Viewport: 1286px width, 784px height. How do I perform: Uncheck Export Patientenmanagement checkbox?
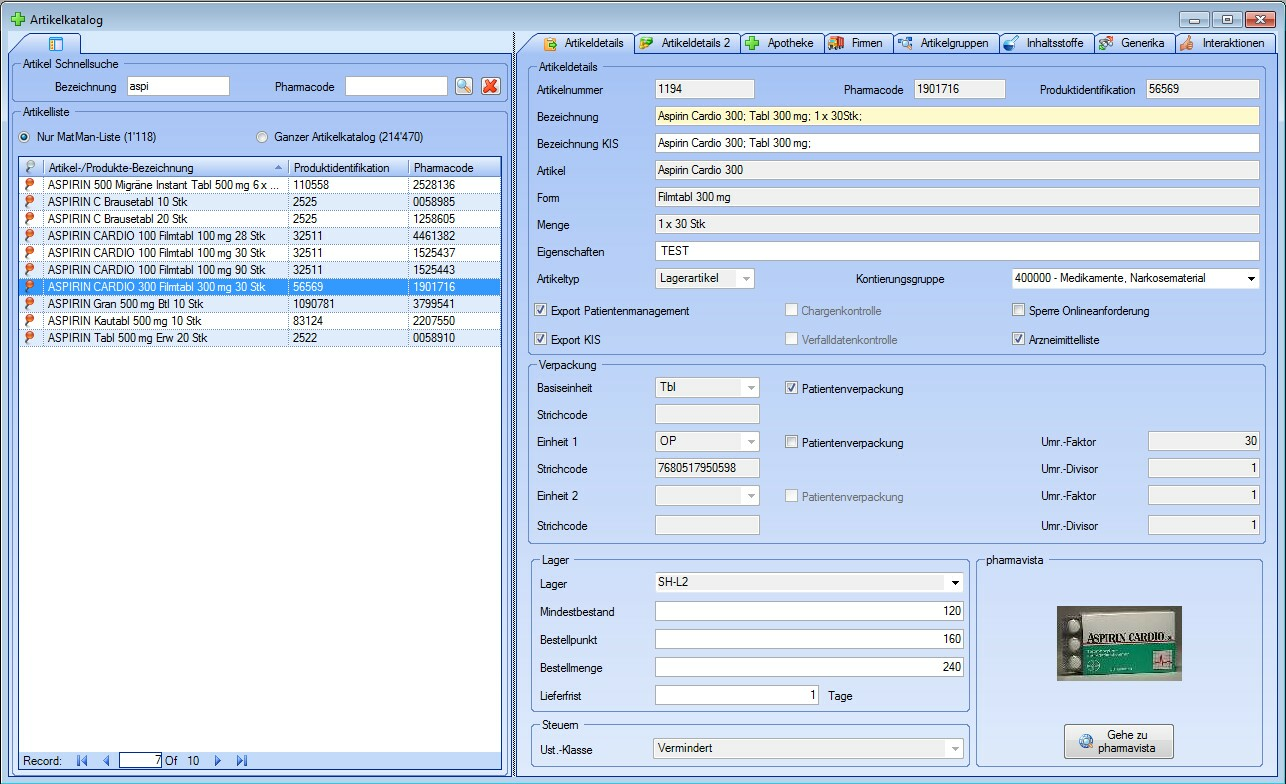point(541,311)
